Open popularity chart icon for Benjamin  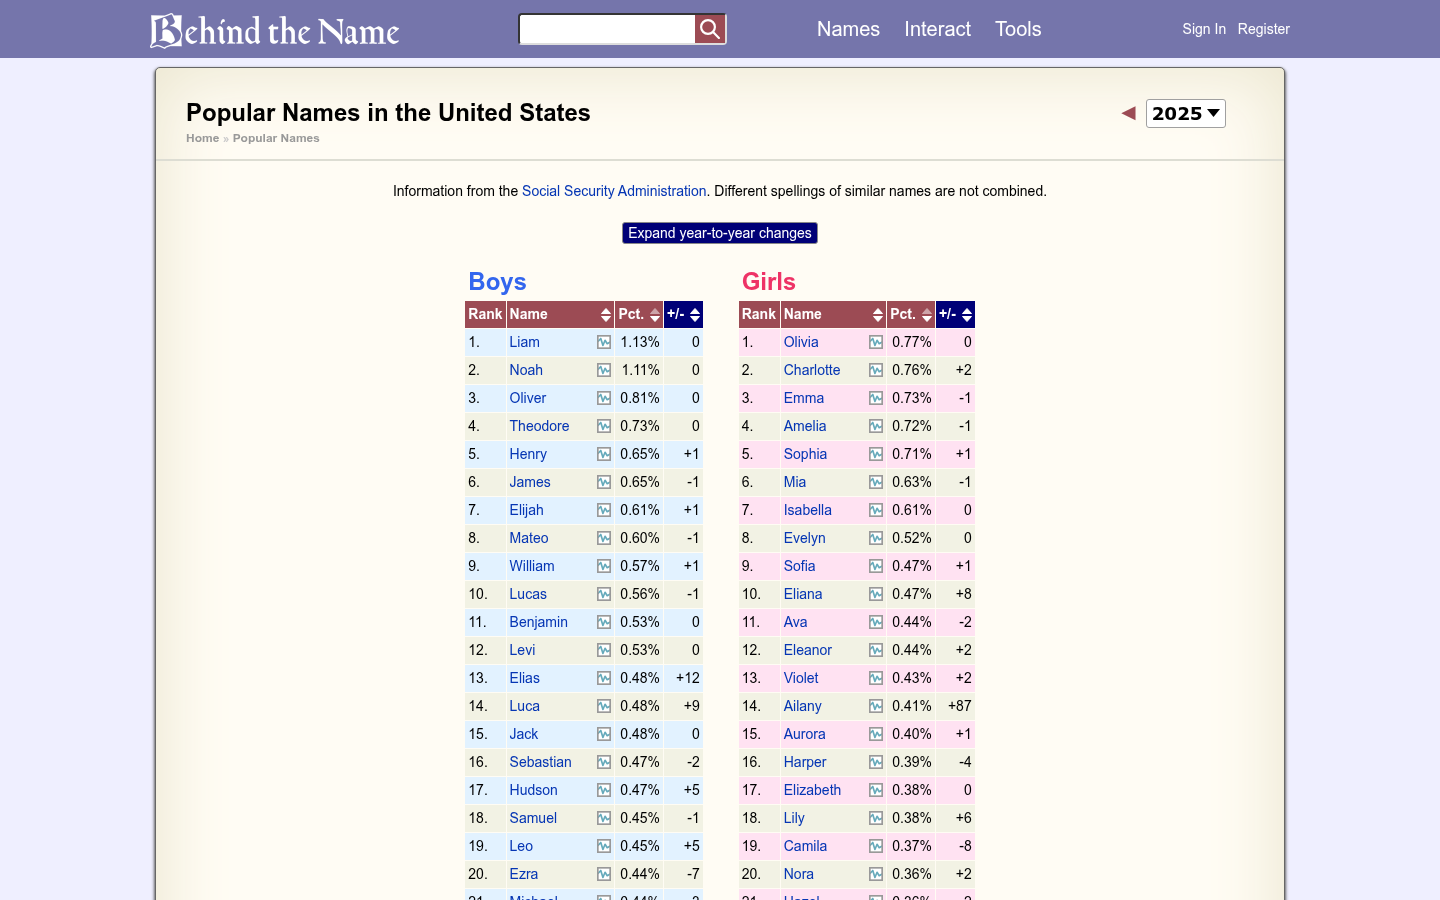tap(604, 622)
